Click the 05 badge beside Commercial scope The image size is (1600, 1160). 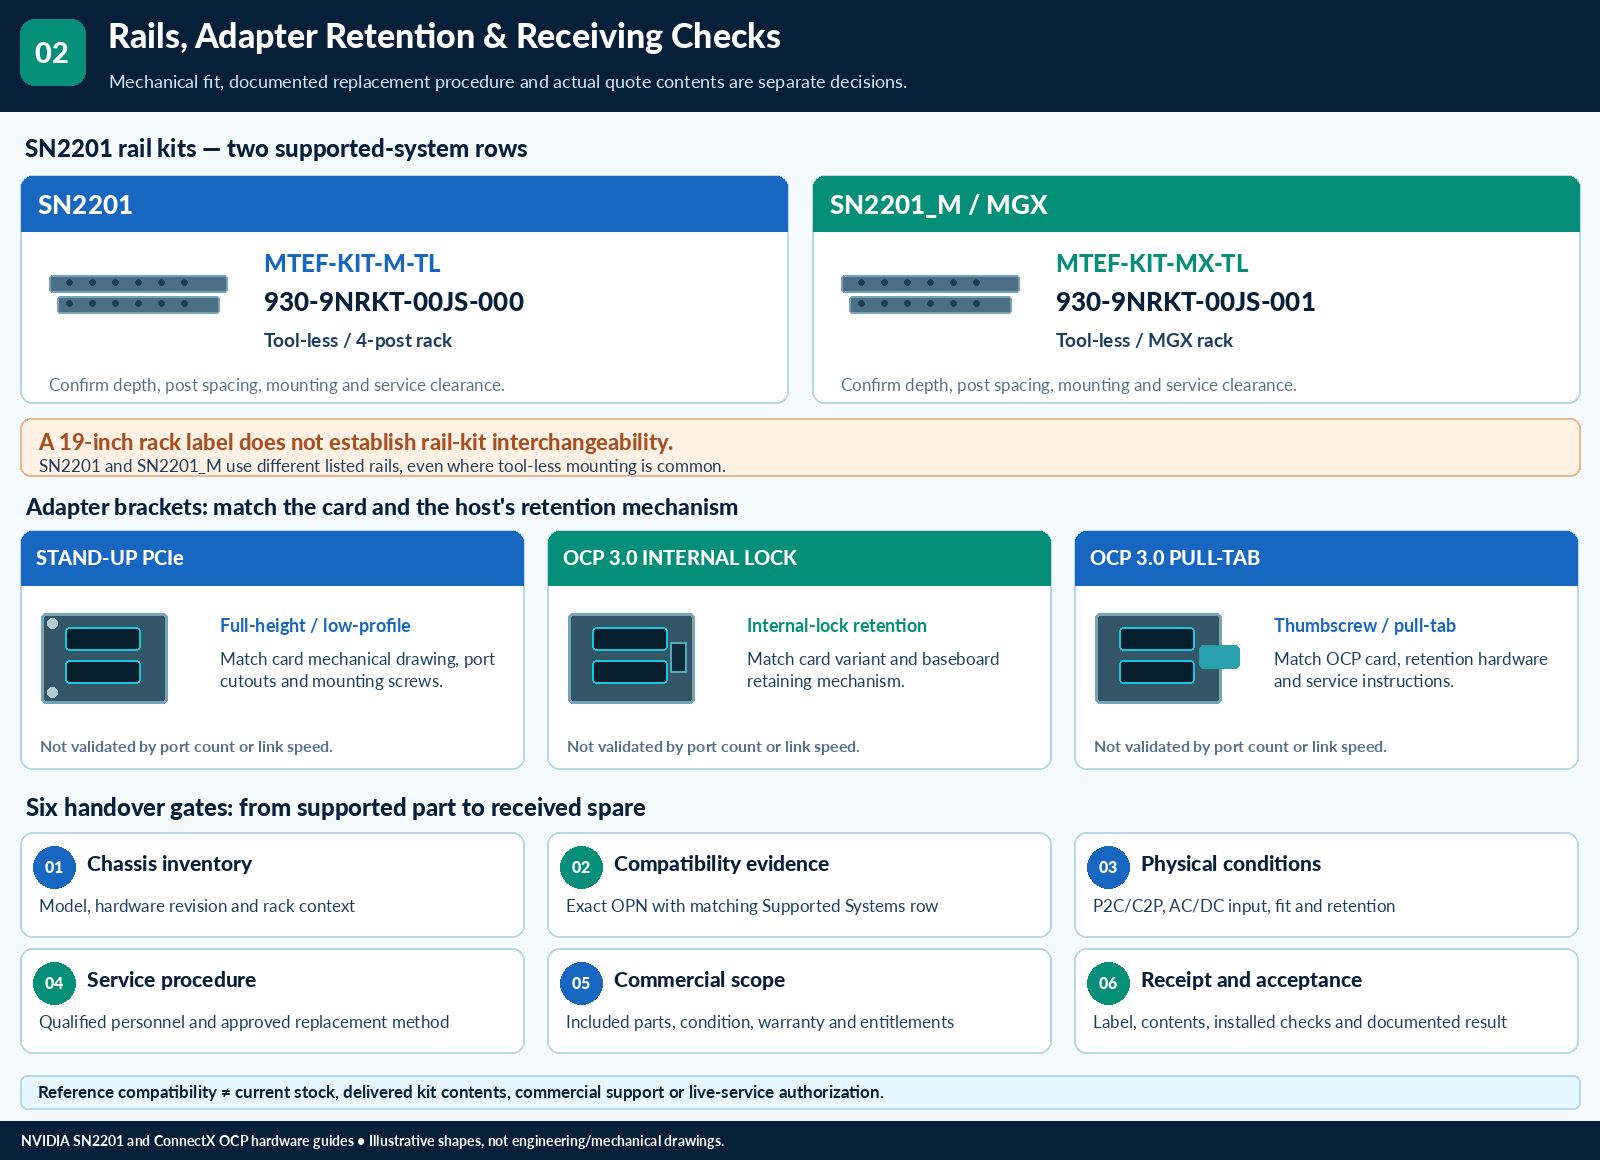tap(581, 983)
